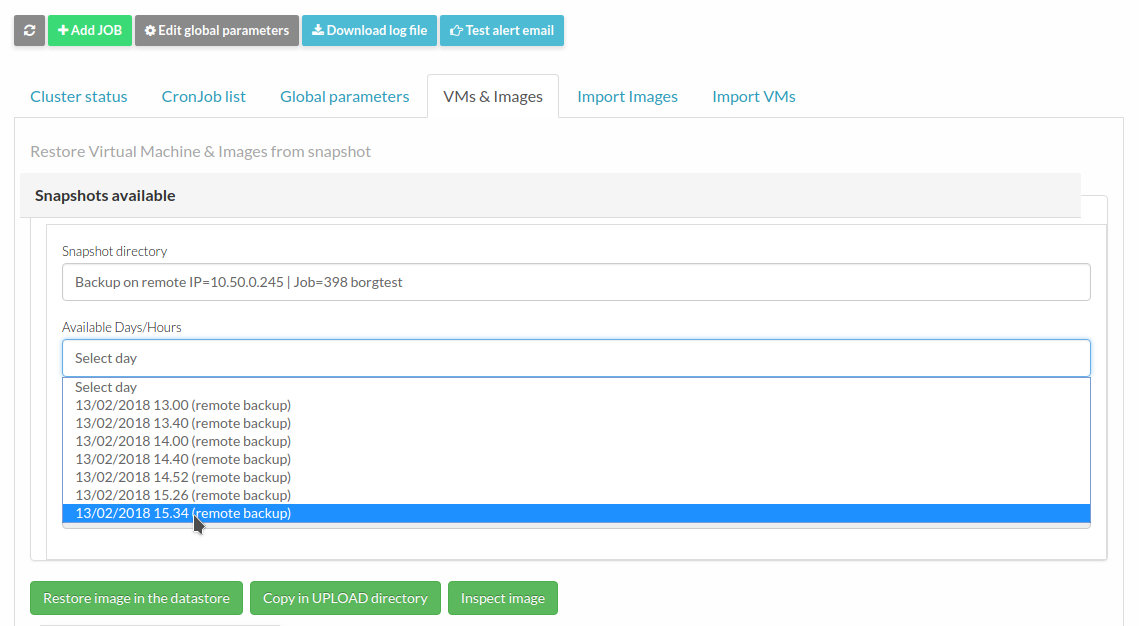1139x626 pixels.
Task: Pick 13/02/2018 14.52 remote backup
Action: (576, 477)
